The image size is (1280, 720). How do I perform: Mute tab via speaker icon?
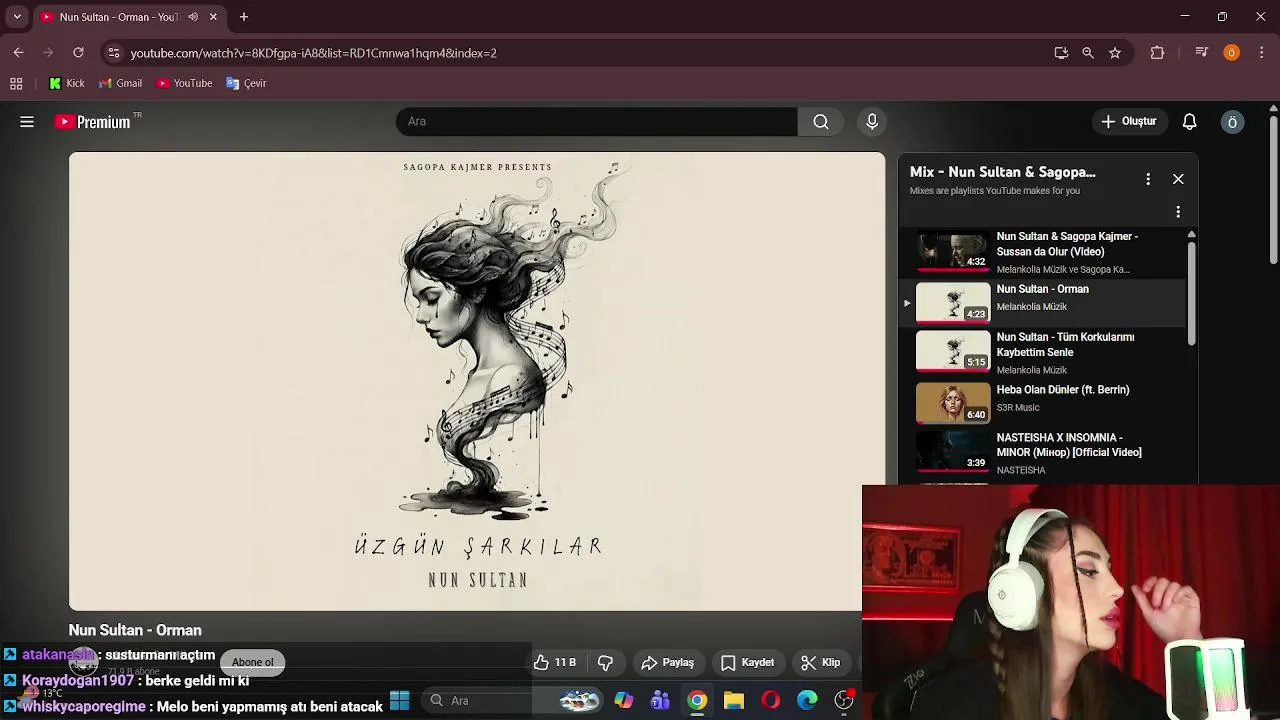click(x=193, y=17)
